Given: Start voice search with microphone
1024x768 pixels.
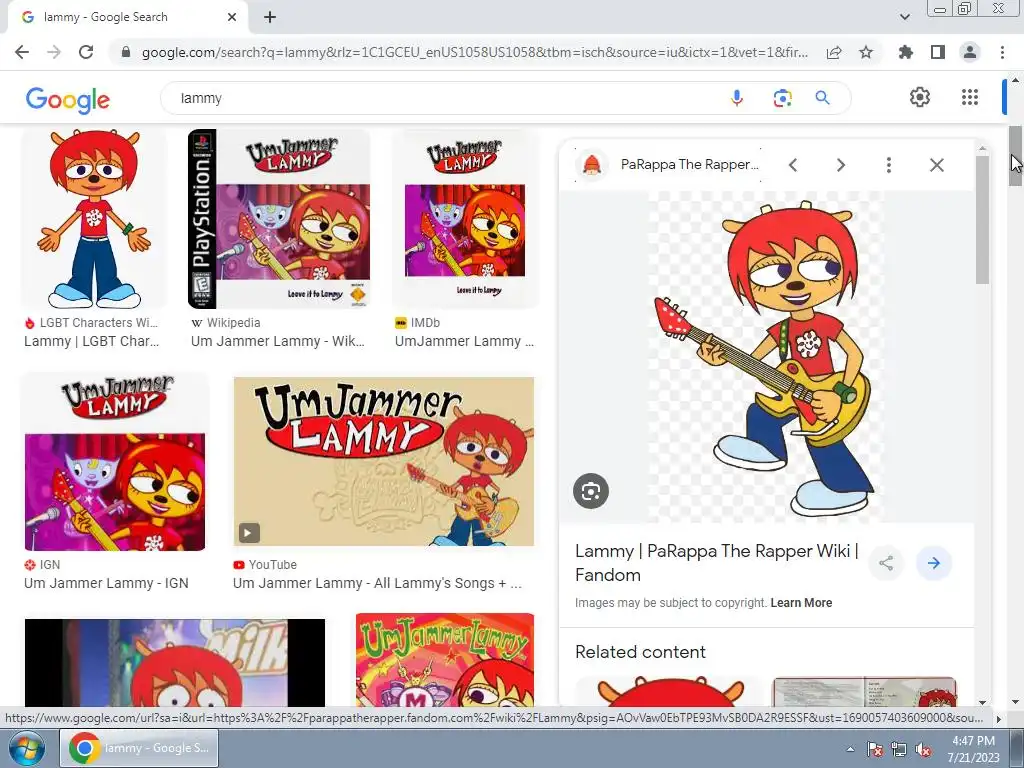Looking at the screenshot, I should tap(737, 98).
